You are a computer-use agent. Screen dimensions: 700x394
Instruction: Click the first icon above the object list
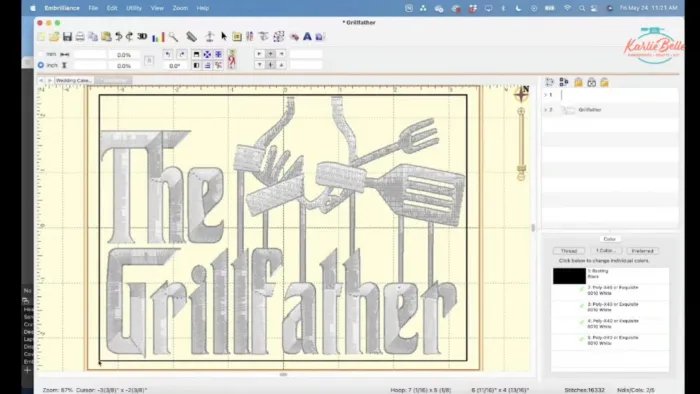pyautogui.click(x=550, y=82)
